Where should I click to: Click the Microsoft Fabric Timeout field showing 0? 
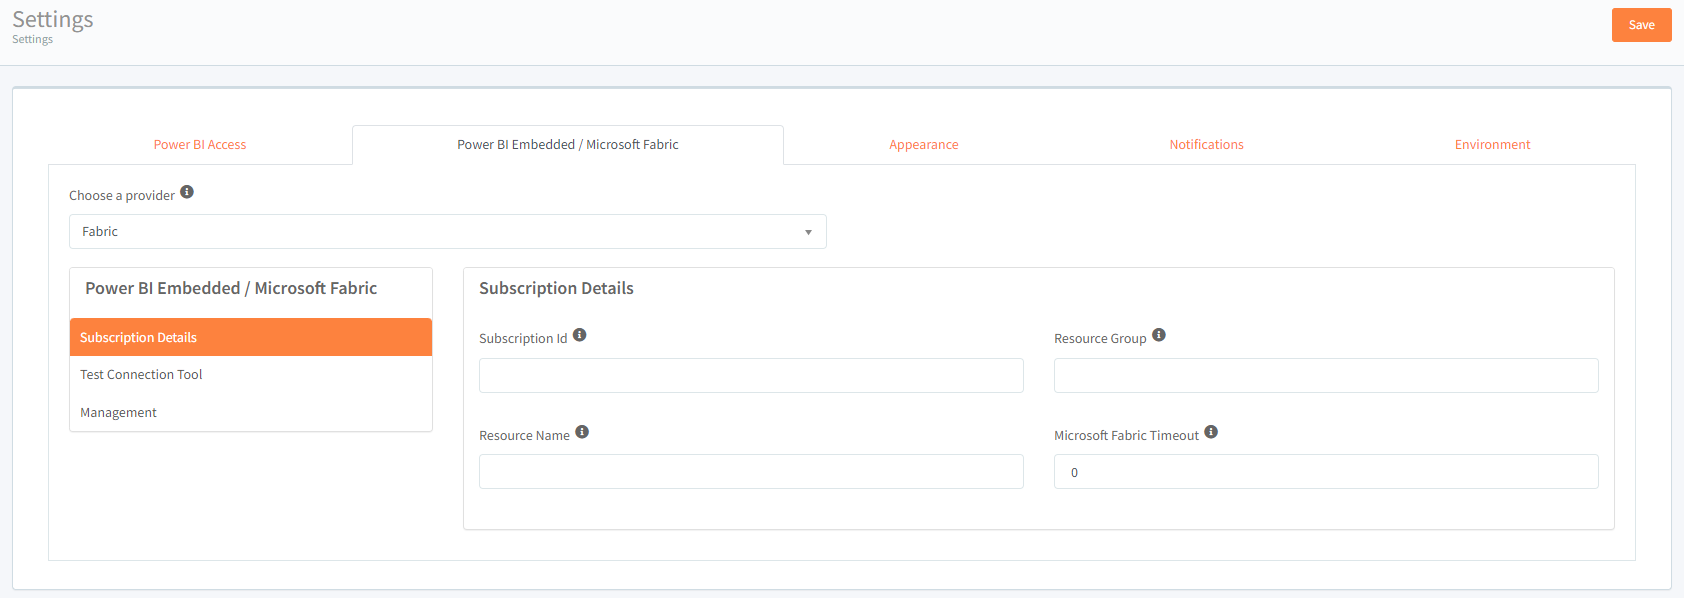tap(1326, 472)
